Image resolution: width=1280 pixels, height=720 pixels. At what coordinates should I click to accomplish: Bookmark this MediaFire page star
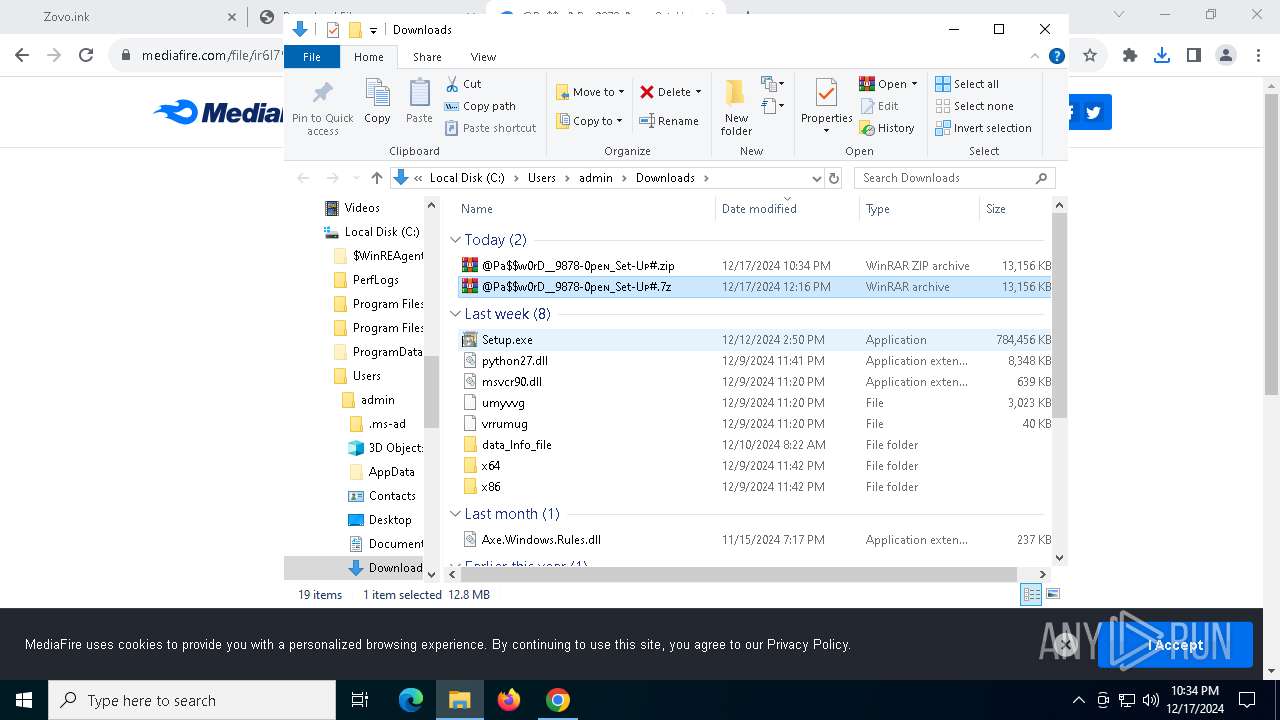(x=1090, y=56)
